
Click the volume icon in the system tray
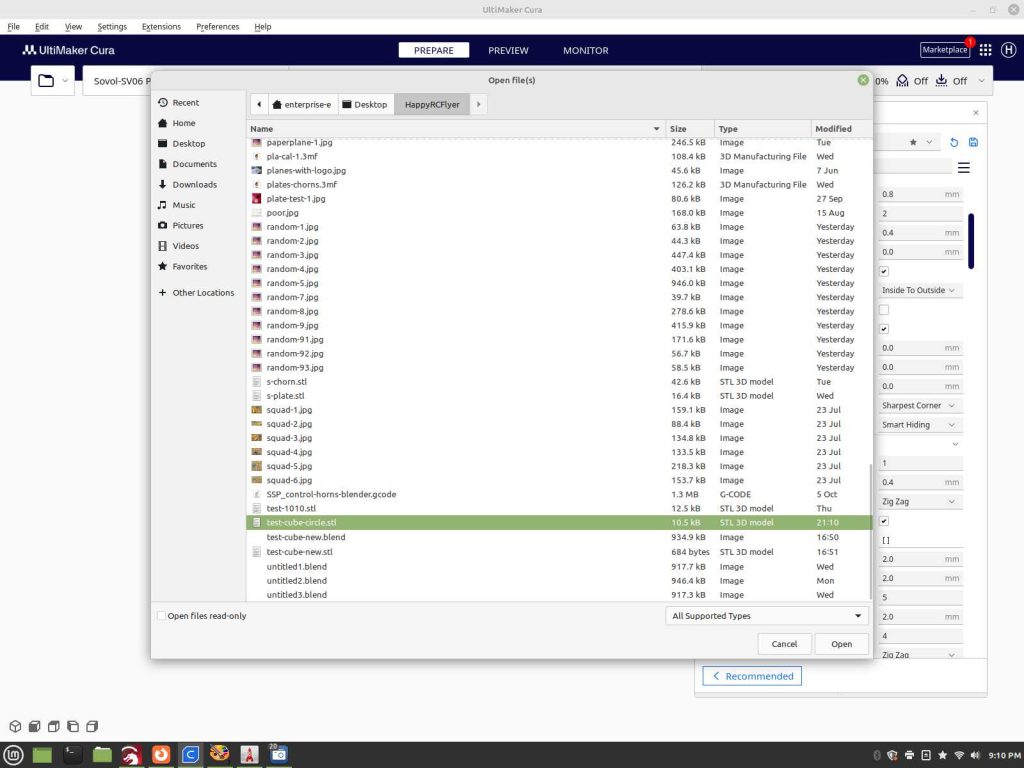tap(975, 756)
